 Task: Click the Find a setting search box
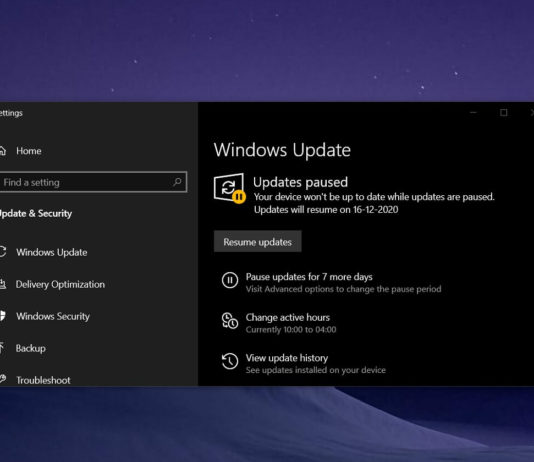pyautogui.click(x=93, y=182)
